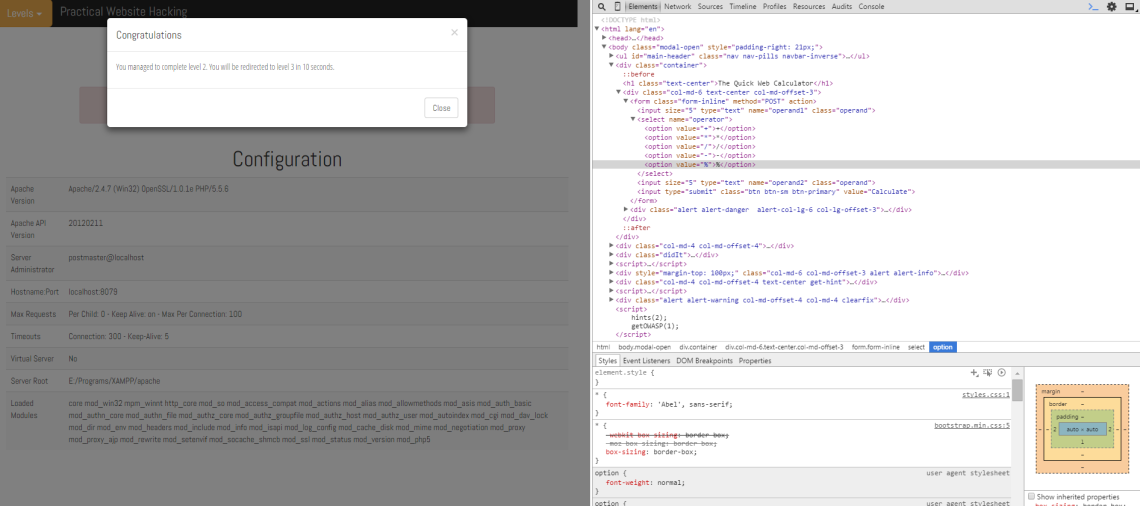The height and width of the screenshot is (506, 1140).
Task: Open DevTools settings gear
Action: click(x=1112, y=7)
